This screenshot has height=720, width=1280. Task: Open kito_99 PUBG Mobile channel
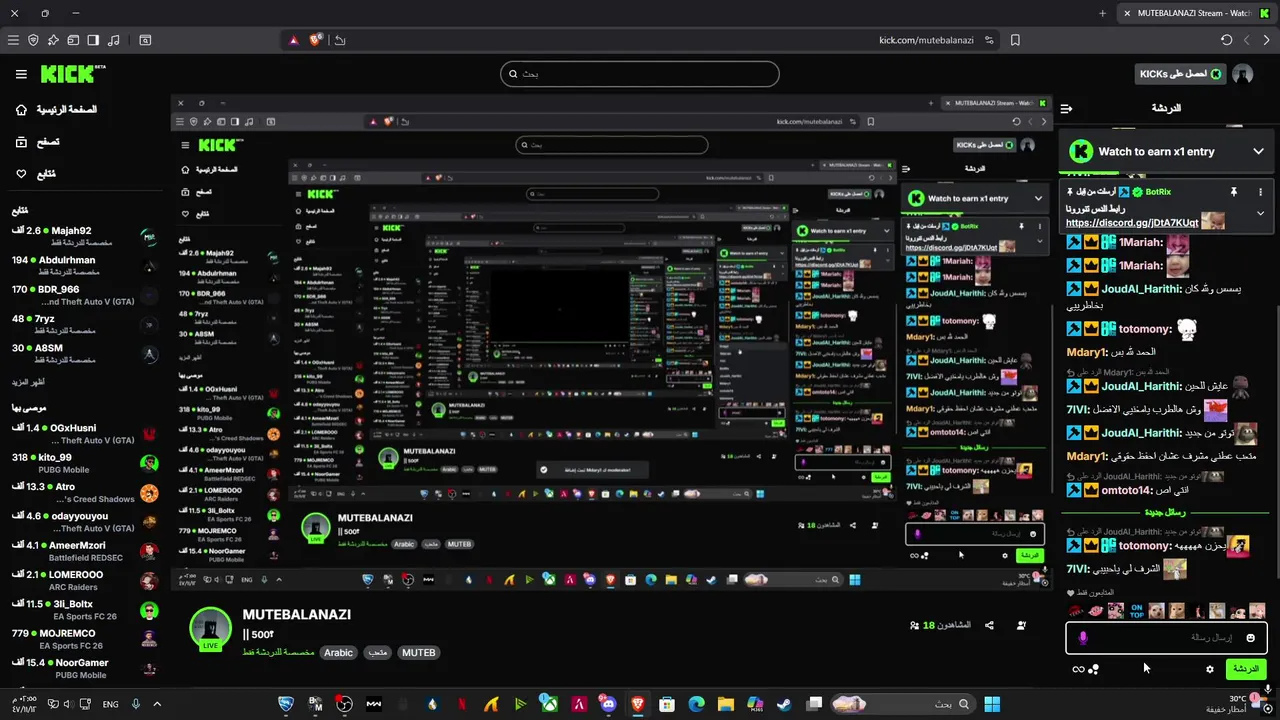point(85,463)
